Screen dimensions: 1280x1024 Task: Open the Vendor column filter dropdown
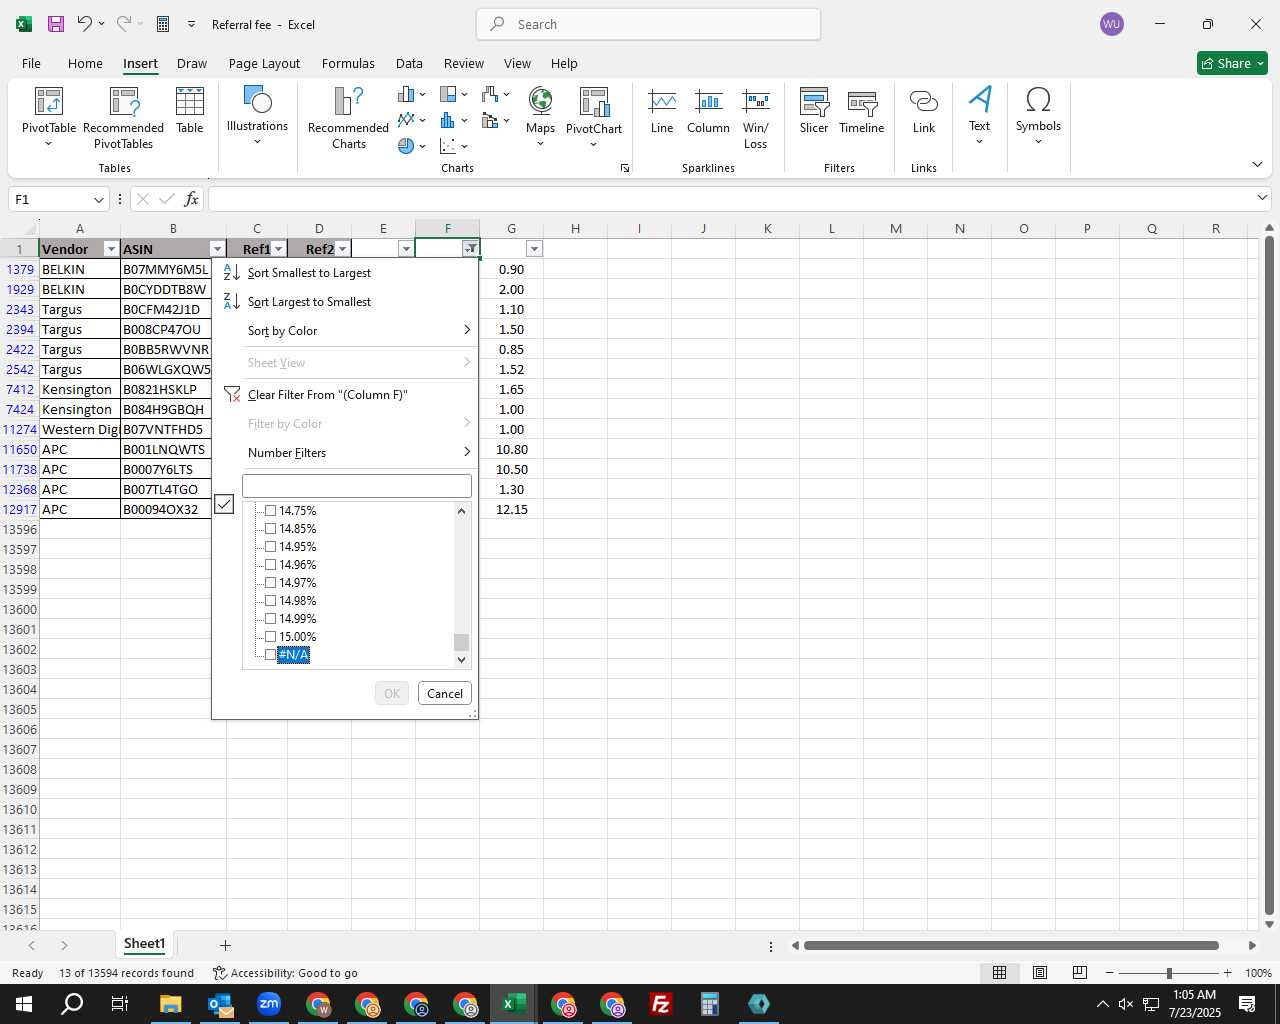point(111,249)
